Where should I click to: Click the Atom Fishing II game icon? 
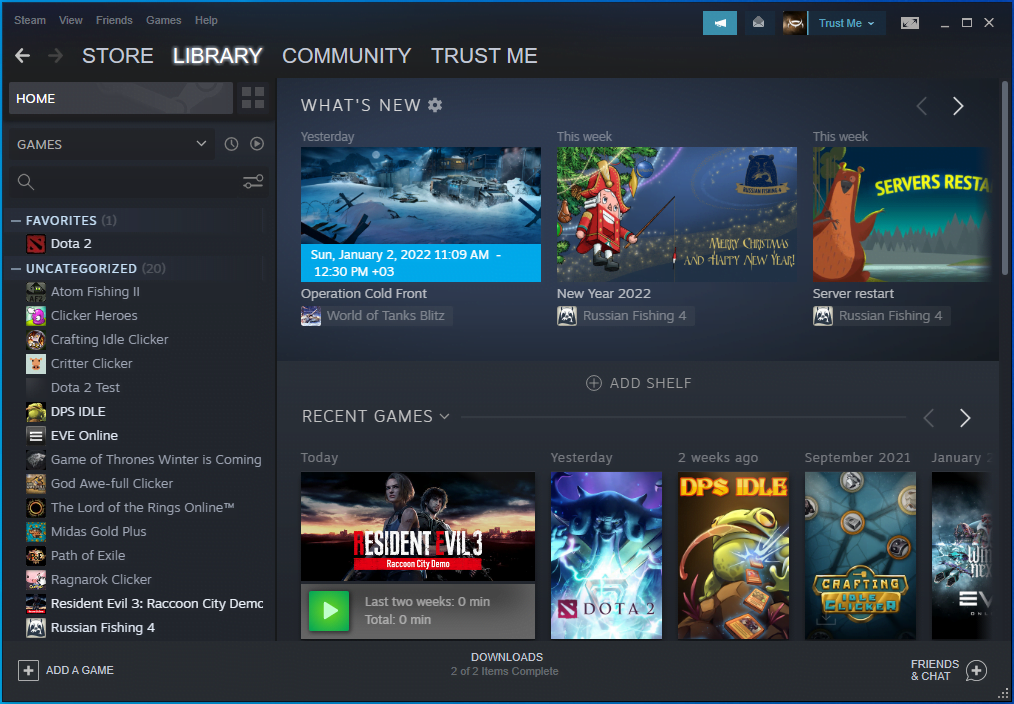pos(36,292)
